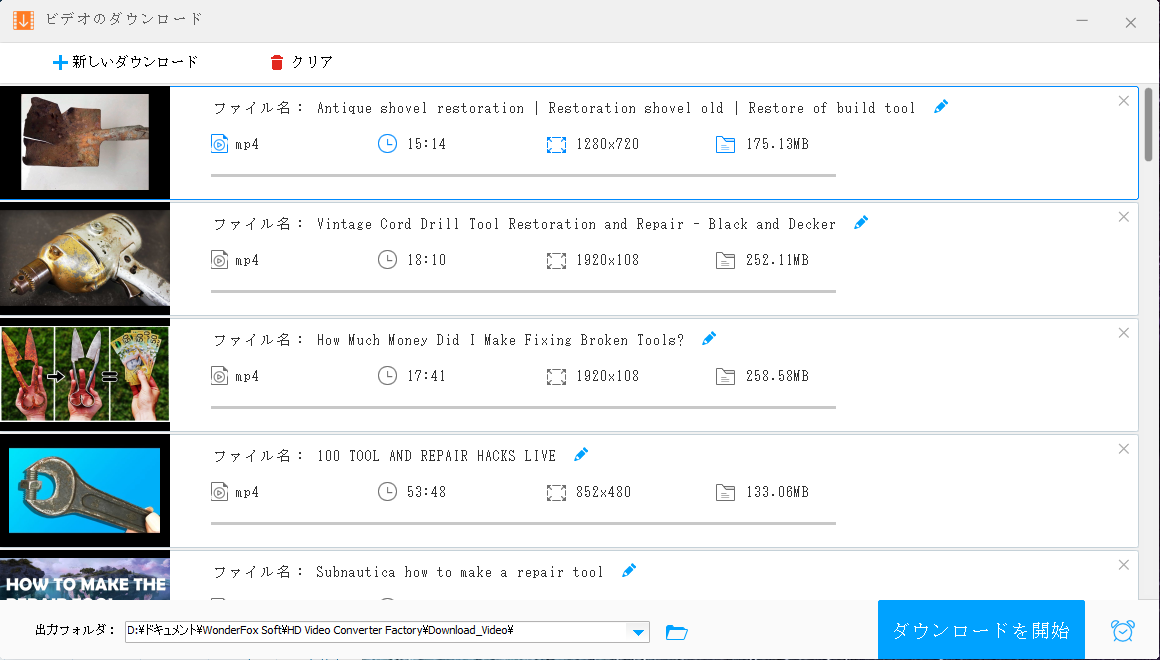Click the vertical scrollbar of download list
The width and height of the screenshot is (1160, 660).
(1149, 125)
